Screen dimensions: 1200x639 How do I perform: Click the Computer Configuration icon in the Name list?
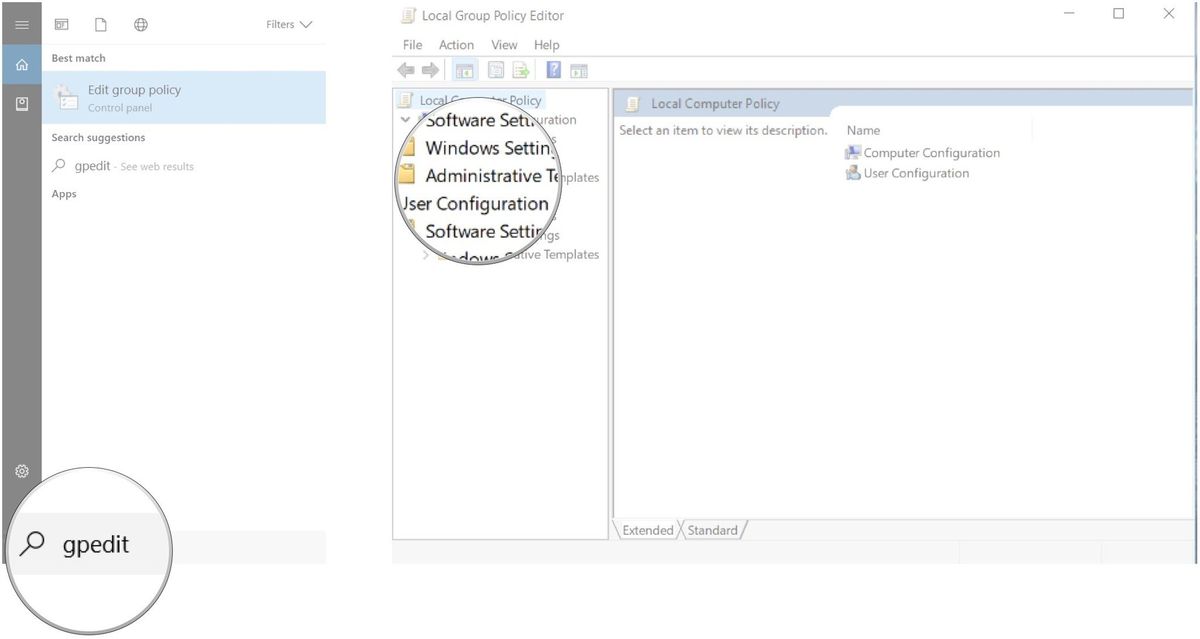tap(853, 153)
